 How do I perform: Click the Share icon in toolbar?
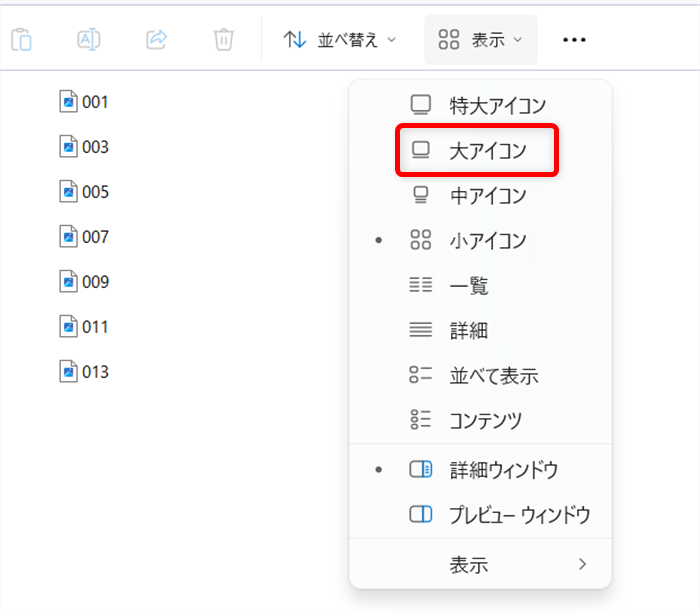157,40
